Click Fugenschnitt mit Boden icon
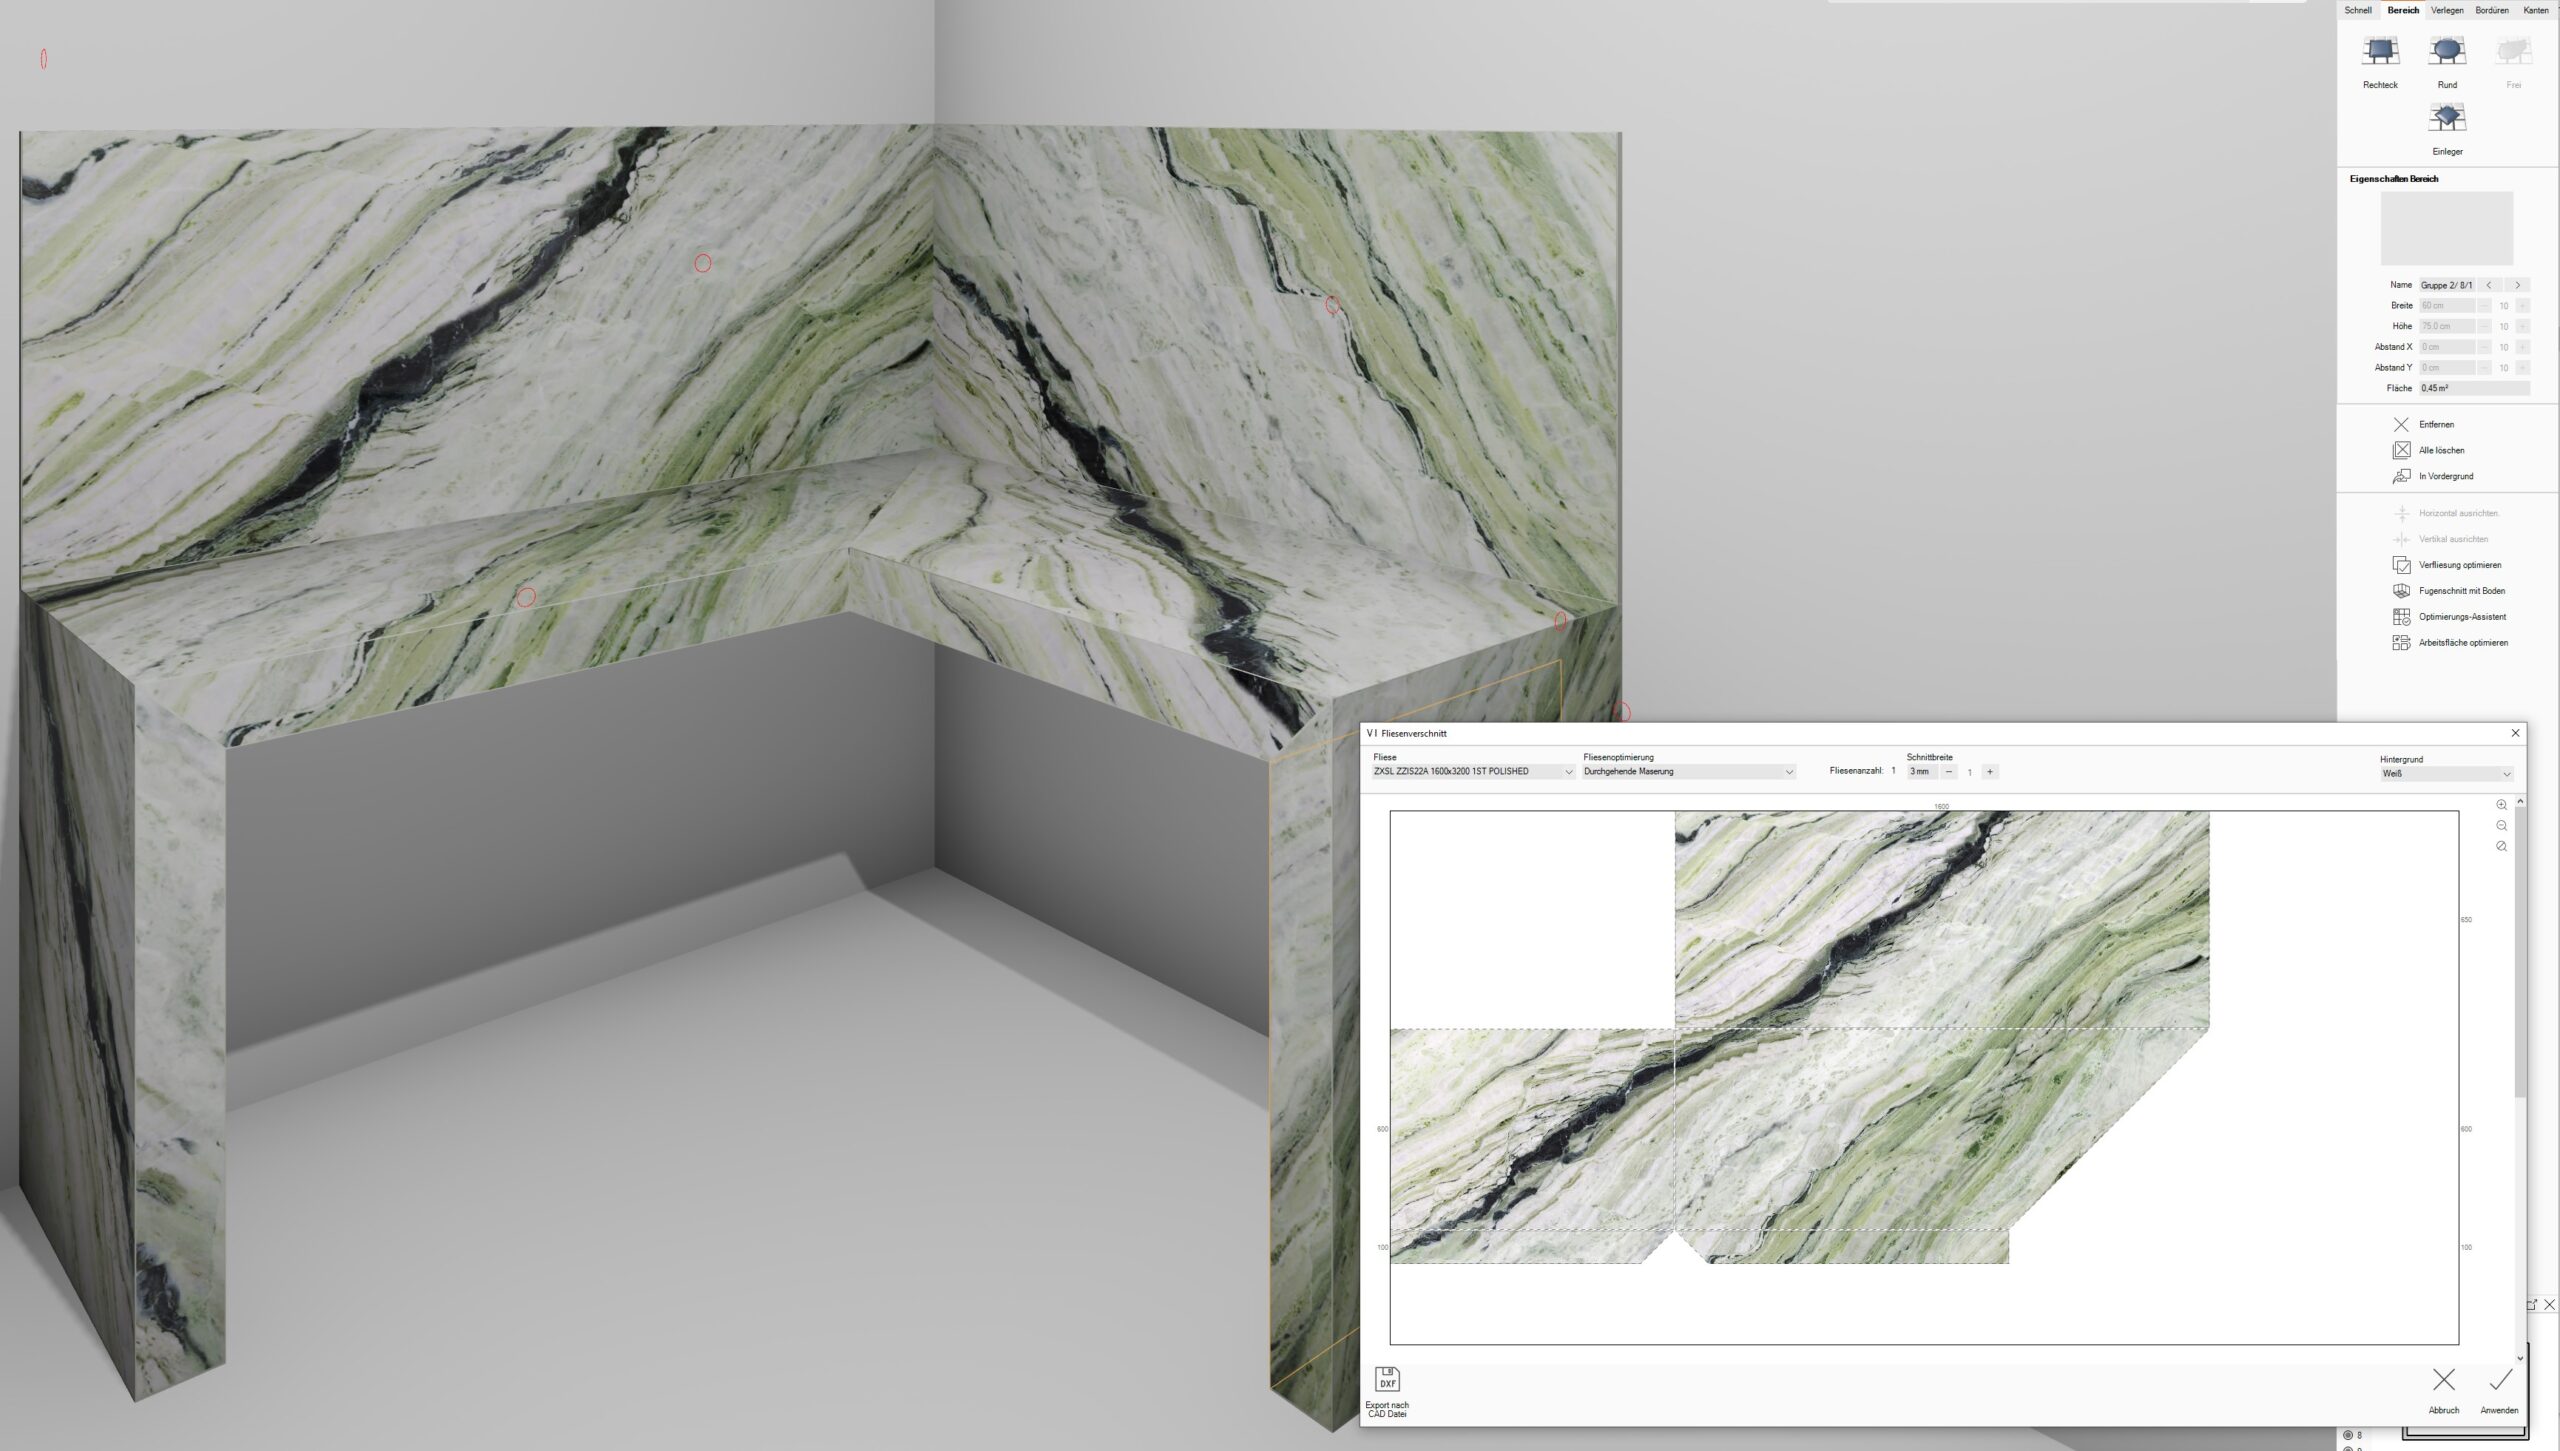The width and height of the screenshot is (2560, 1451). pyautogui.click(x=2401, y=592)
